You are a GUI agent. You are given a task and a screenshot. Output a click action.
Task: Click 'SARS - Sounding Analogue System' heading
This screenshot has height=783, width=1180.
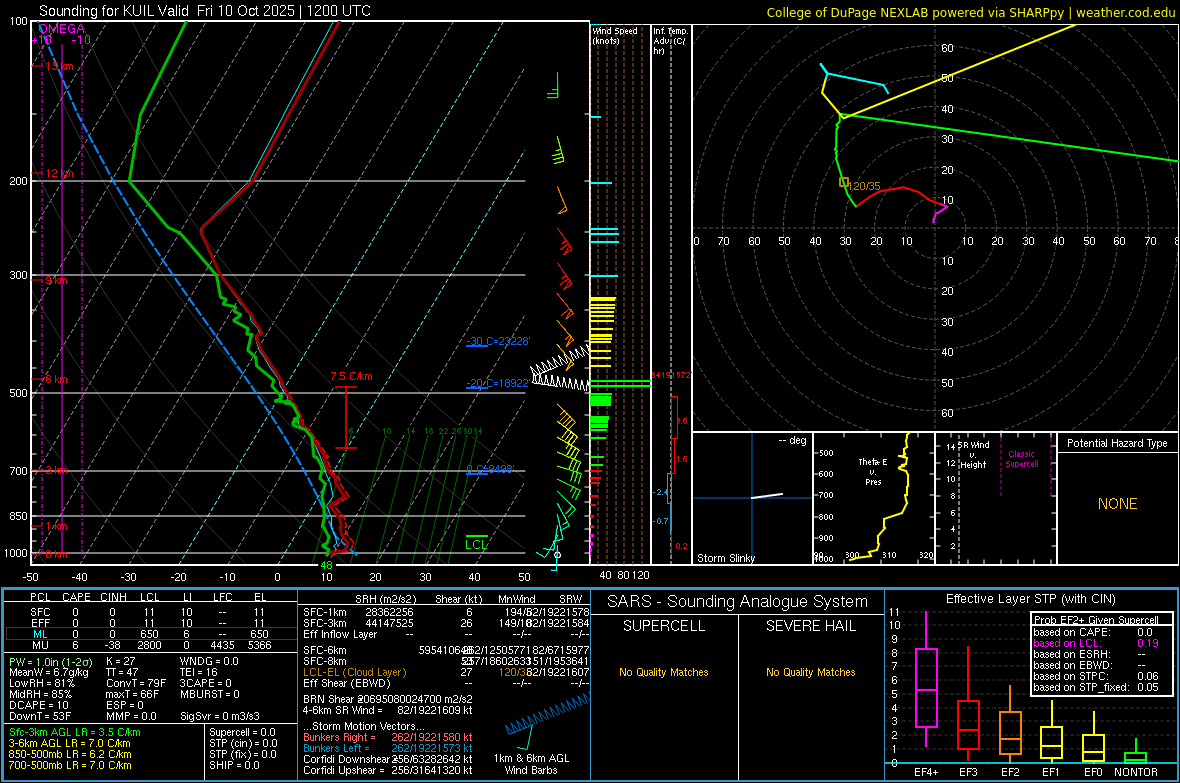pos(737,602)
